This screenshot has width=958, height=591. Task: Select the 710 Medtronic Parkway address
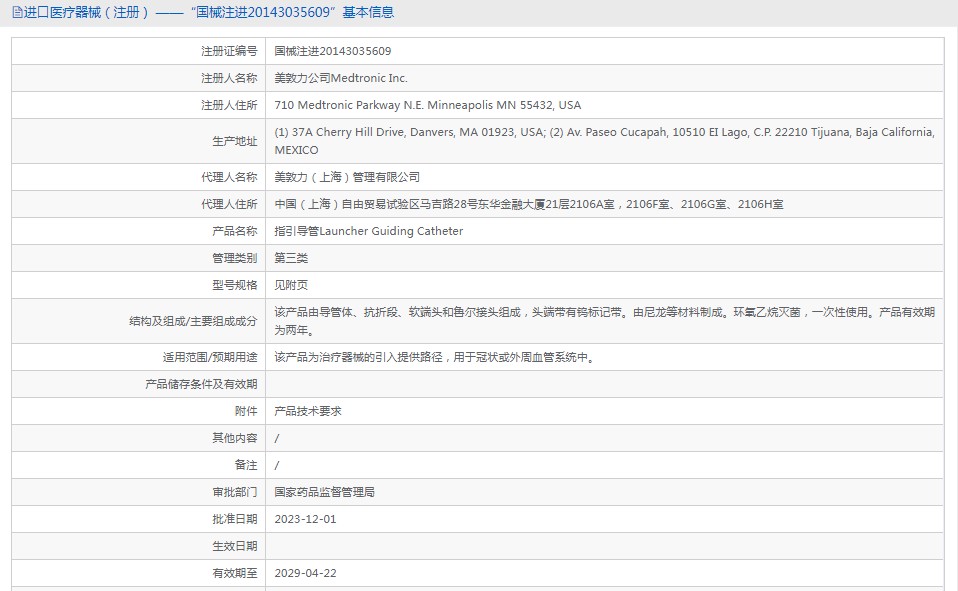click(x=428, y=105)
